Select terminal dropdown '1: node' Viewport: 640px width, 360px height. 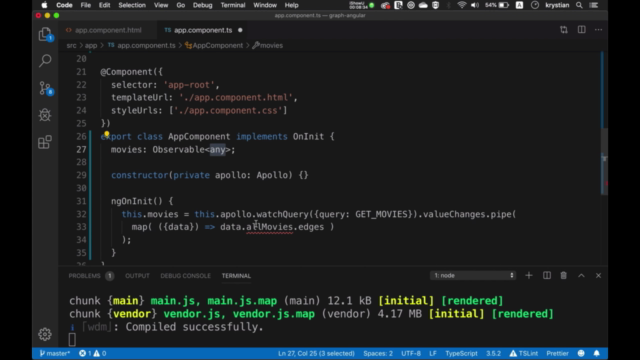pyautogui.click(x=473, y=276)
